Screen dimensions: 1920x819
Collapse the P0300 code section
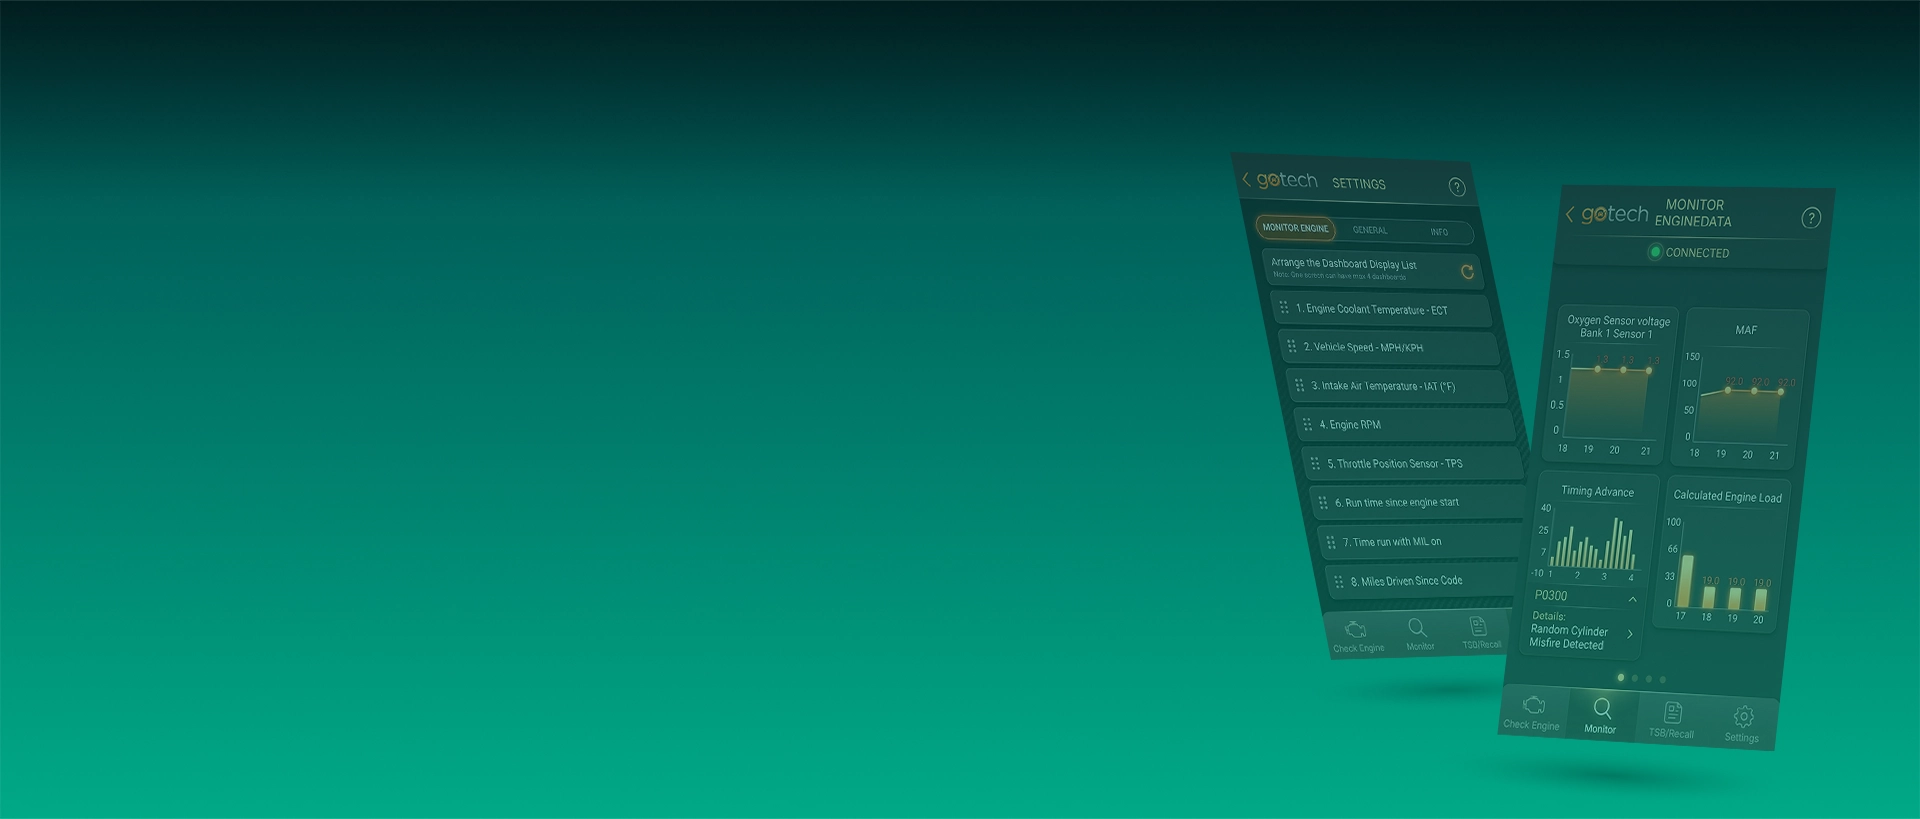tap(1632, 599)
